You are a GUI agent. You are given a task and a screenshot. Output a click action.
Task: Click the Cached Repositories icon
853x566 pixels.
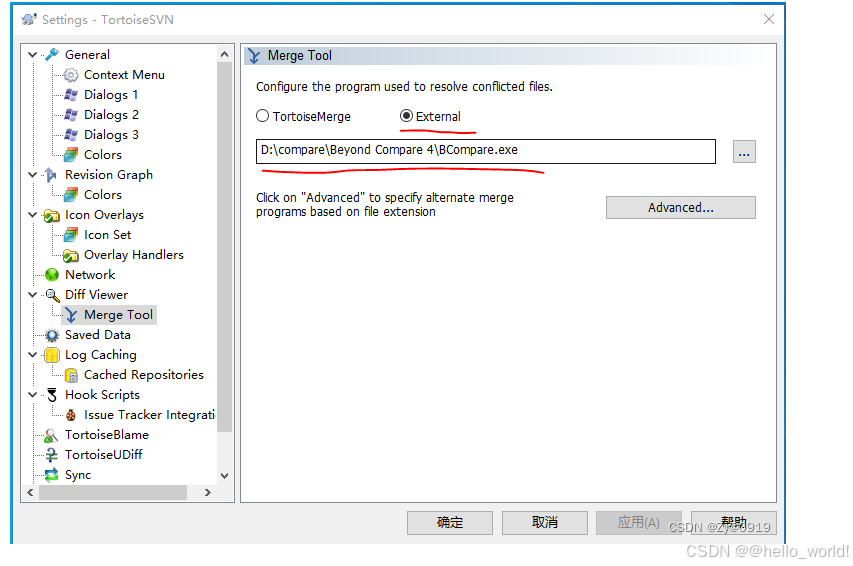pos(71,375)
